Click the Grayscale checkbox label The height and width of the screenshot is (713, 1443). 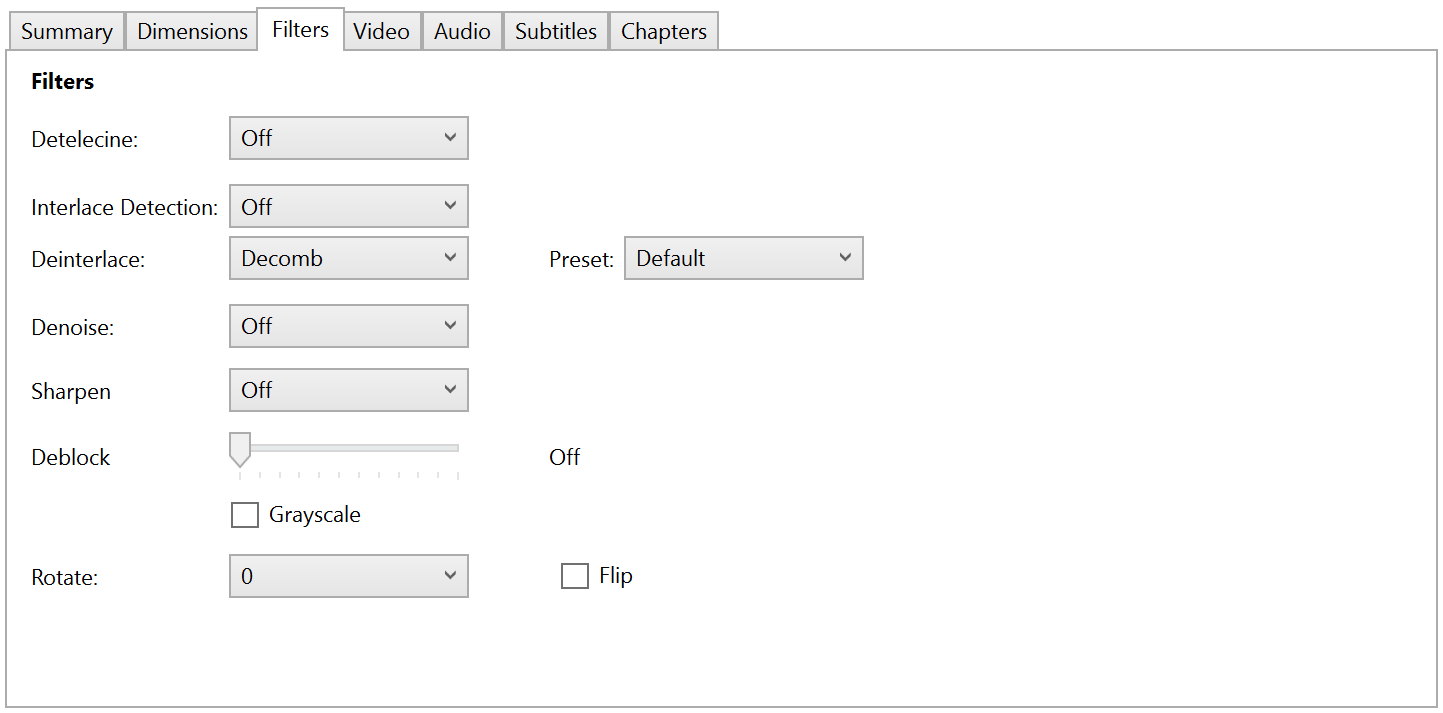(x=314, y=515)
